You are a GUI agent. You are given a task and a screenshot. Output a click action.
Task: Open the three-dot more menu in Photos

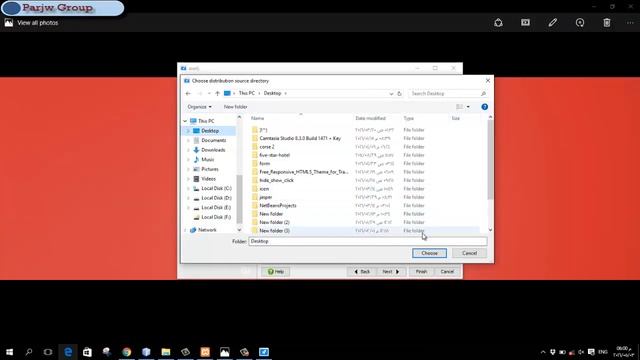[x=630, y=23]
